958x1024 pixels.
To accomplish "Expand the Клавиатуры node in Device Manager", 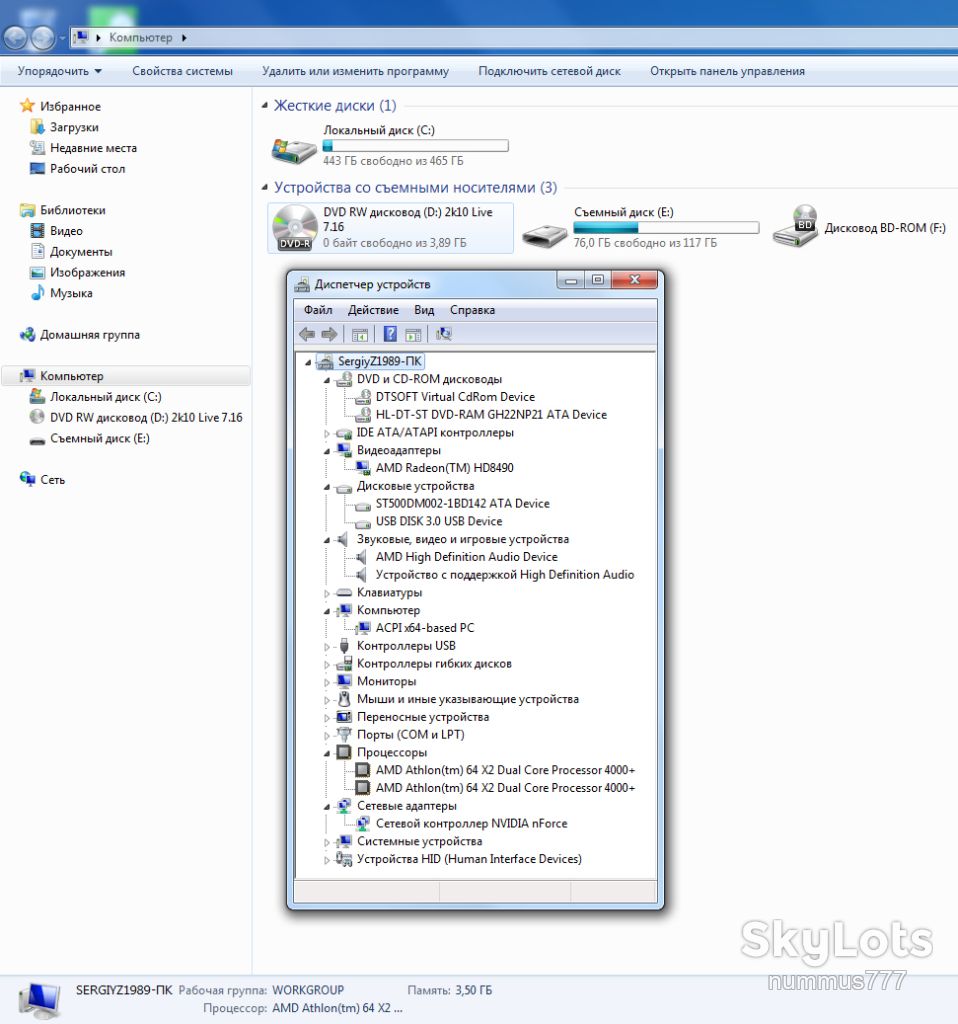I will 327,593.
